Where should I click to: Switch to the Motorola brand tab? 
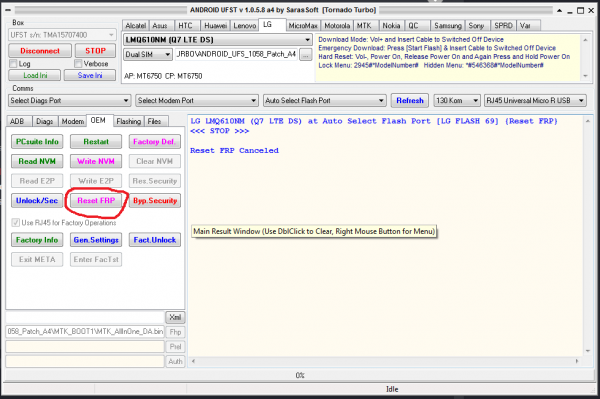pyautogui.click(x=337, y=26)
